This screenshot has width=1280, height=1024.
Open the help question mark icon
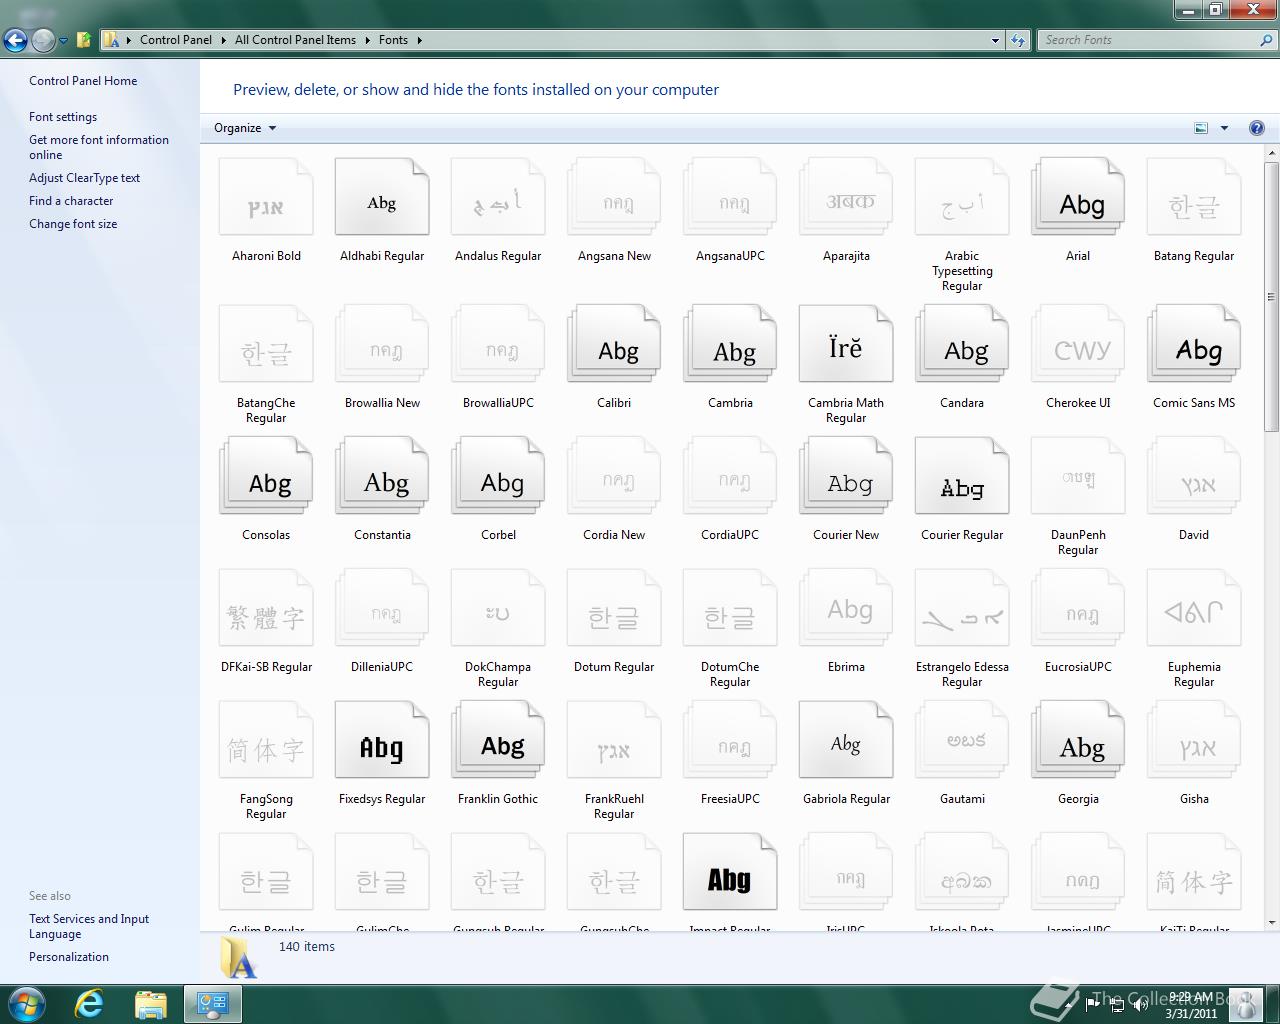coord(1256,128)
